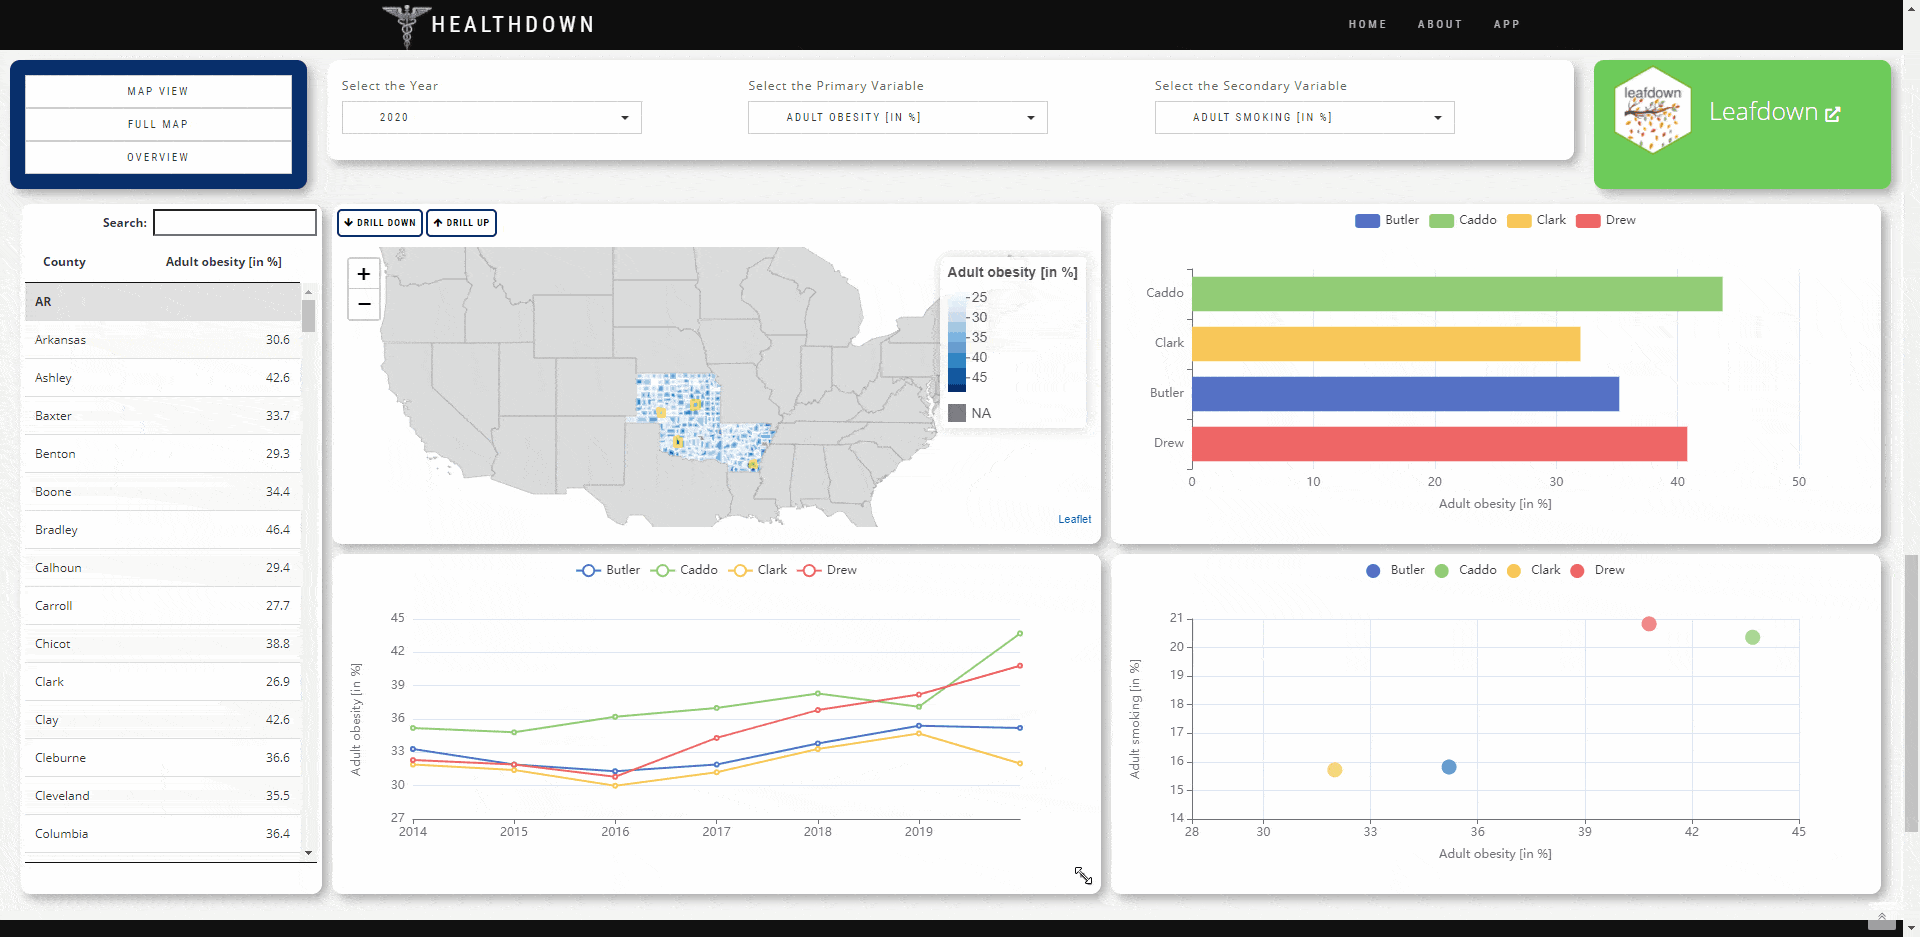The image size is (1920, 937).
Task: Toggle Butler series in bar chart legend
Action: (x=1387, y=220)
